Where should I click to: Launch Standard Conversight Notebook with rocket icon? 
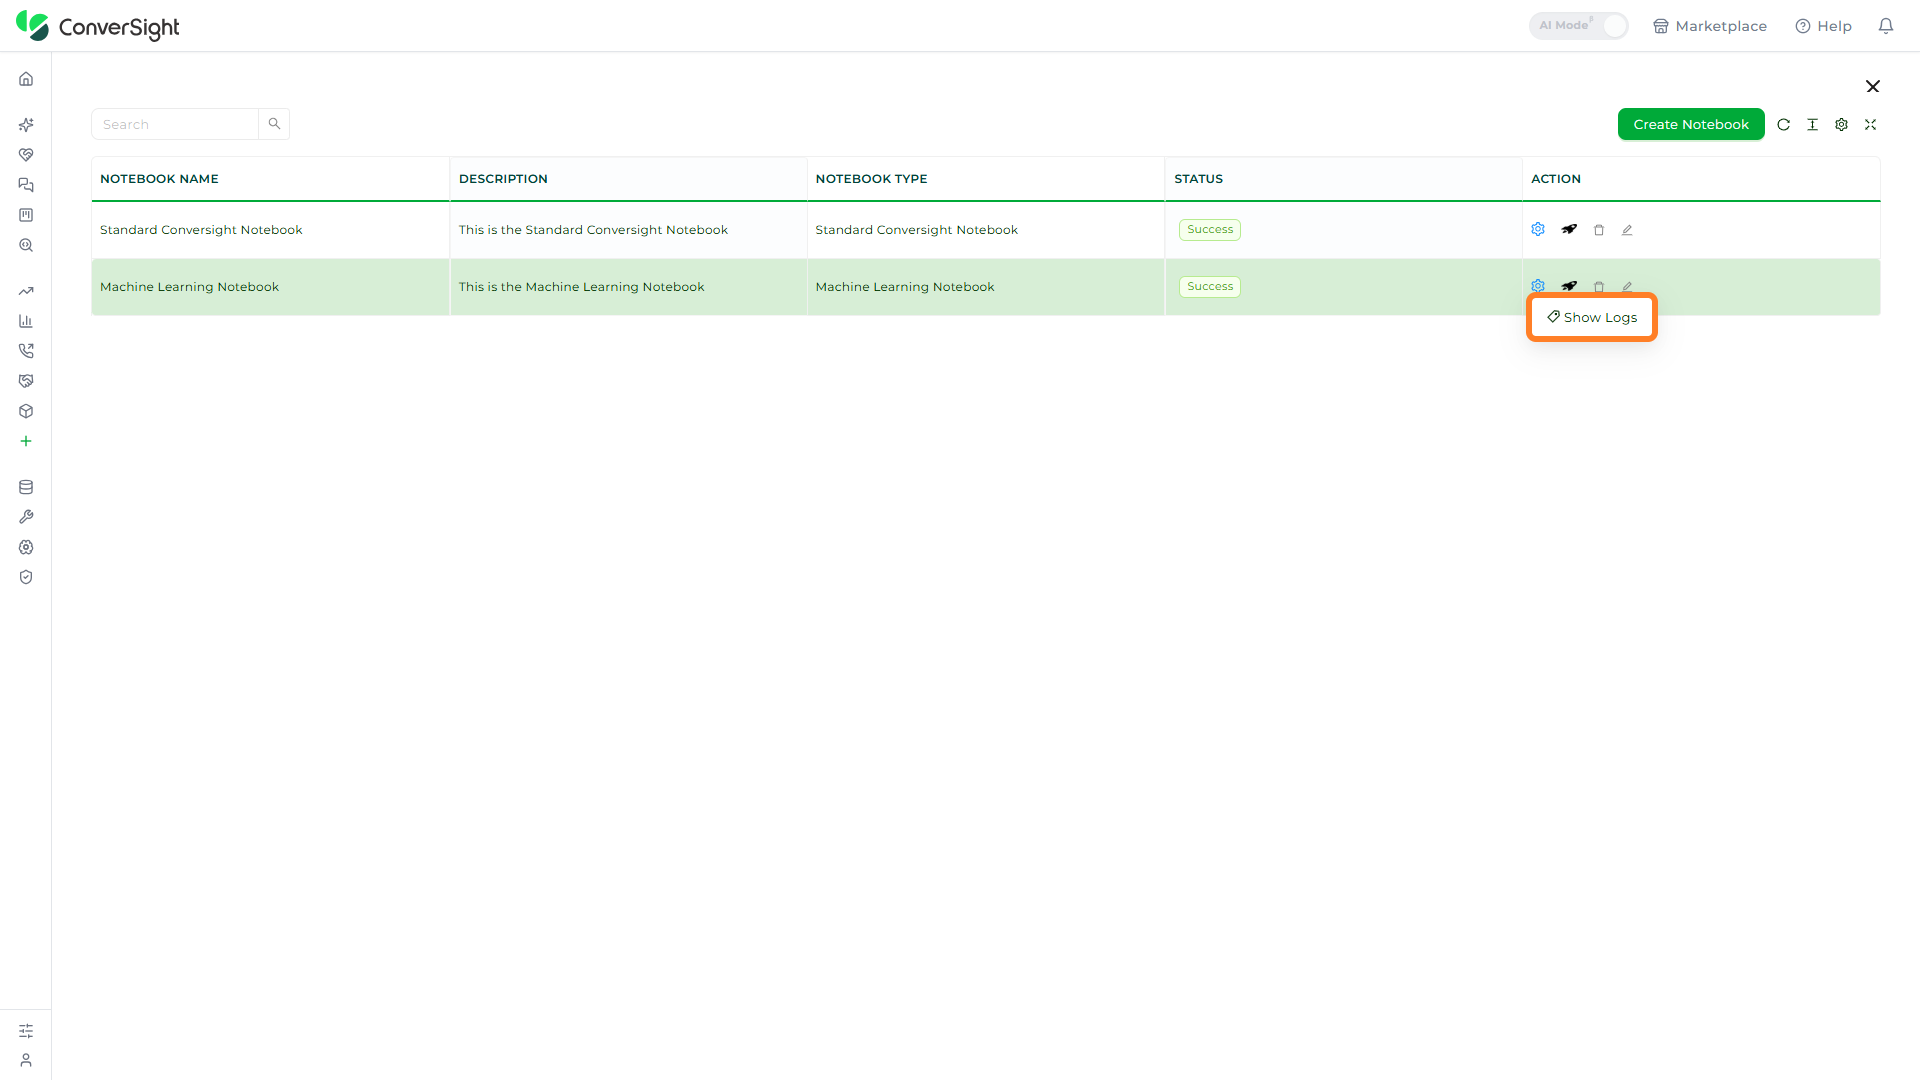[x=1569, y=230]
